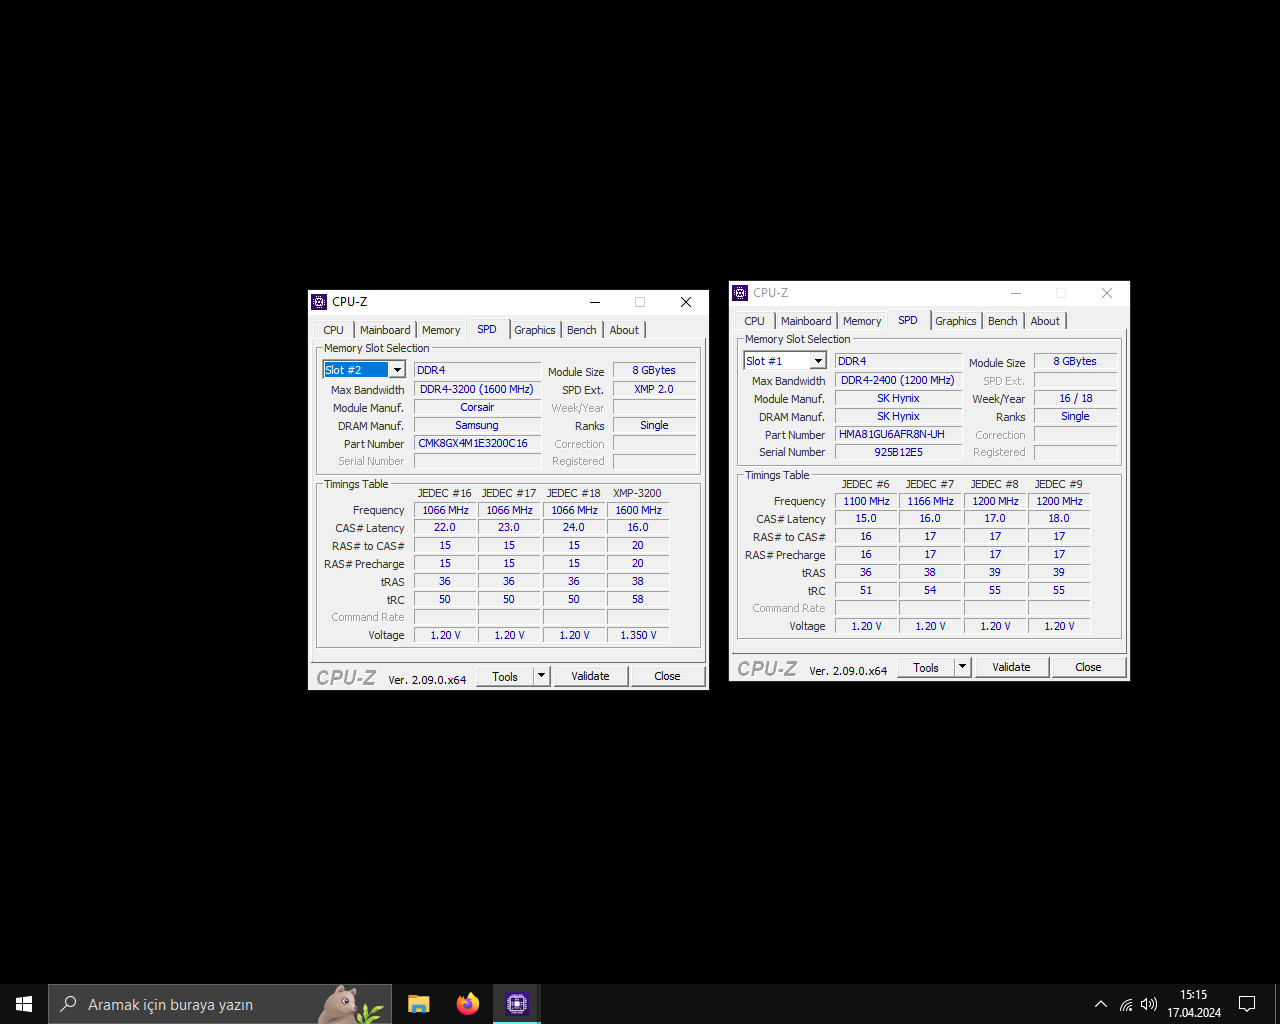Click the 'JEDEC #6' timings column header

click(866, 484)
